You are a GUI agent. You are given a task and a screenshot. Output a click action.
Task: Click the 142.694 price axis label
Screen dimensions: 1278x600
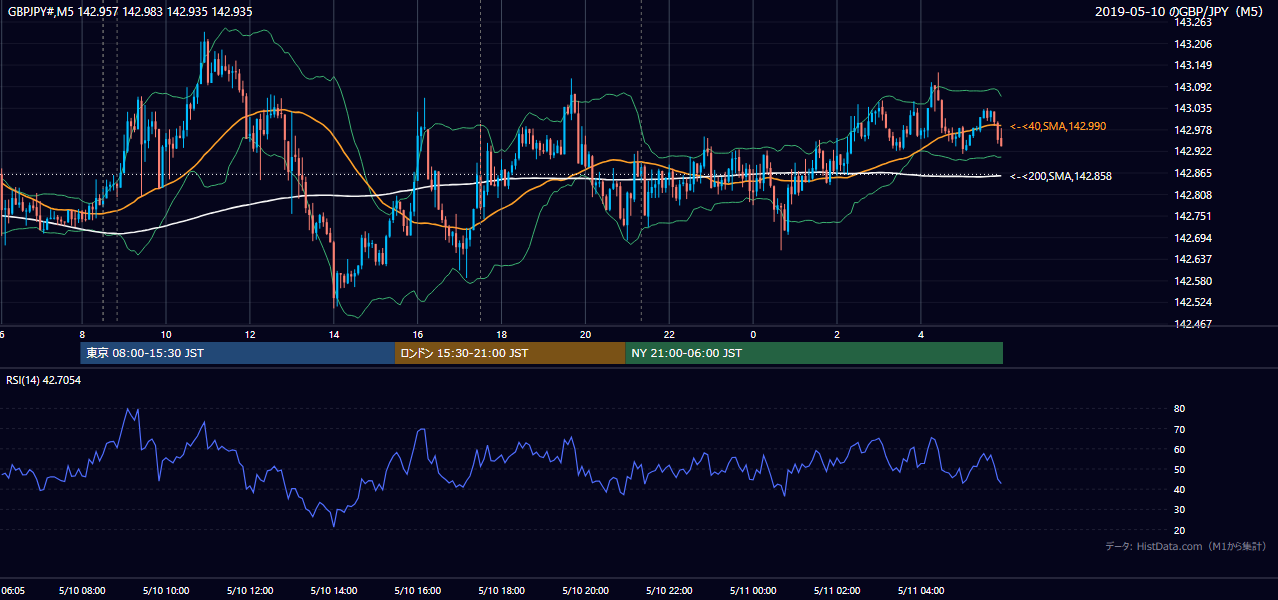coord(1193,238)
